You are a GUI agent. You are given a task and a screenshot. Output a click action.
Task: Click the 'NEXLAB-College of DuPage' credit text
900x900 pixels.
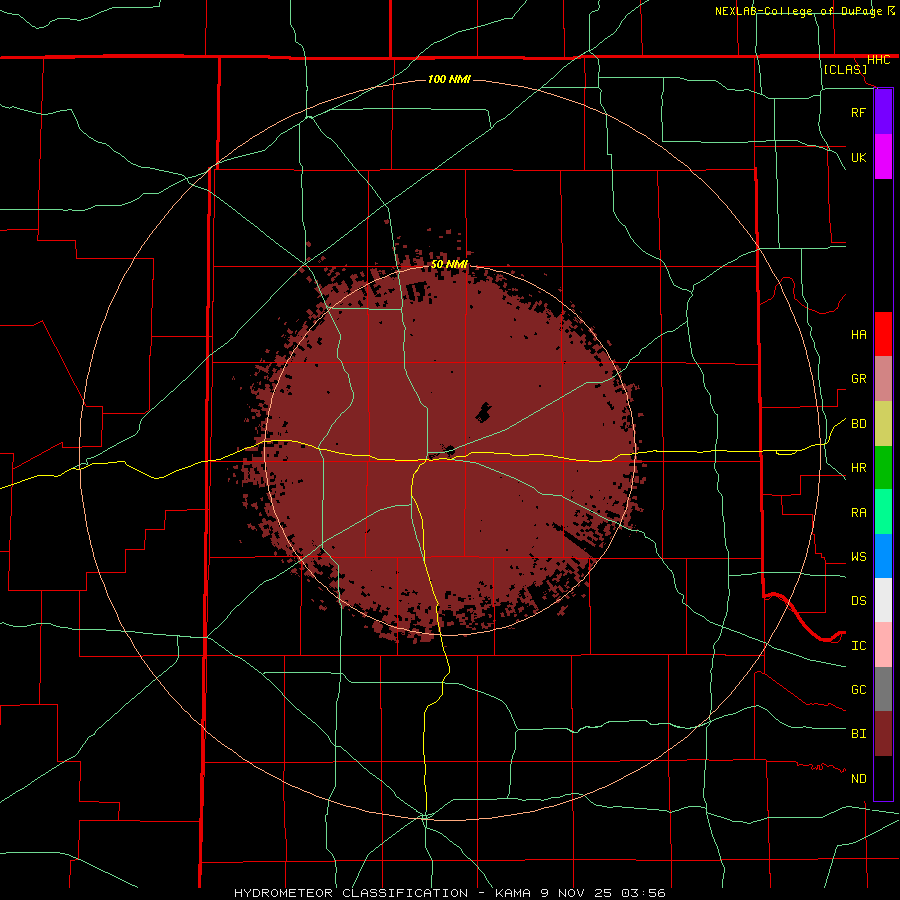[798, 11]
